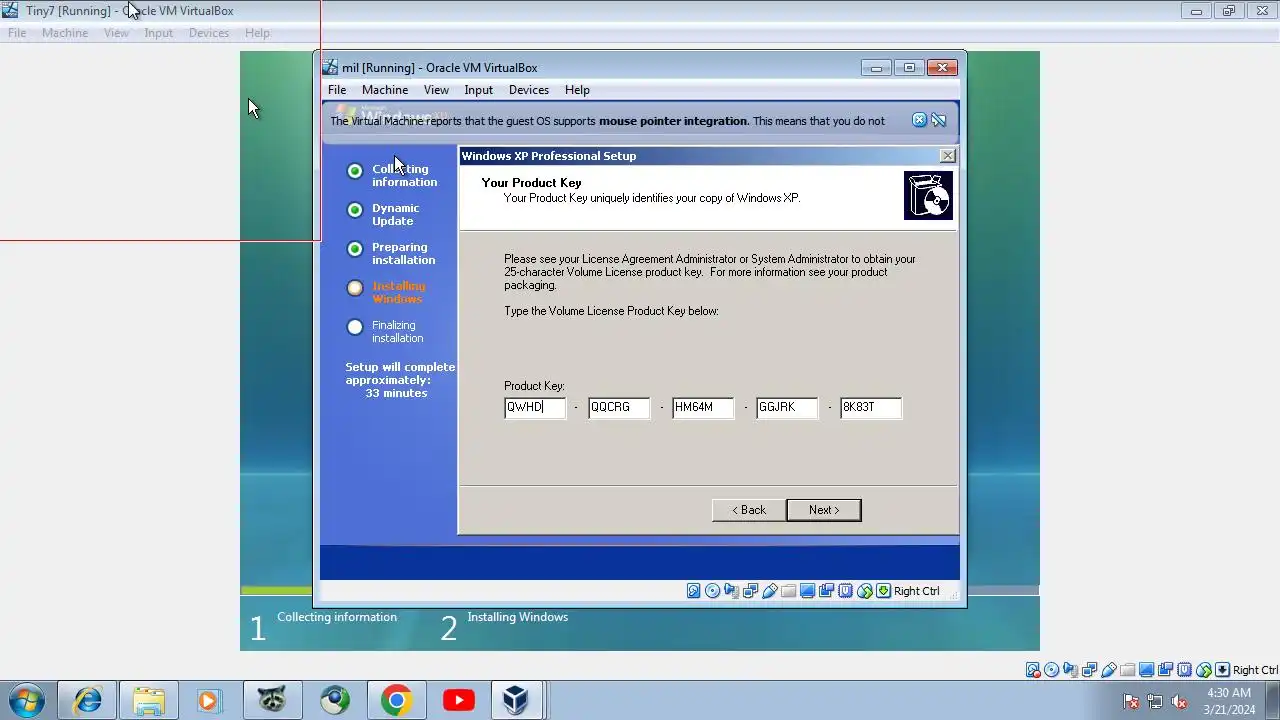Click USB icon in Tiny7 VM status bar

(x=1109, y=670)
